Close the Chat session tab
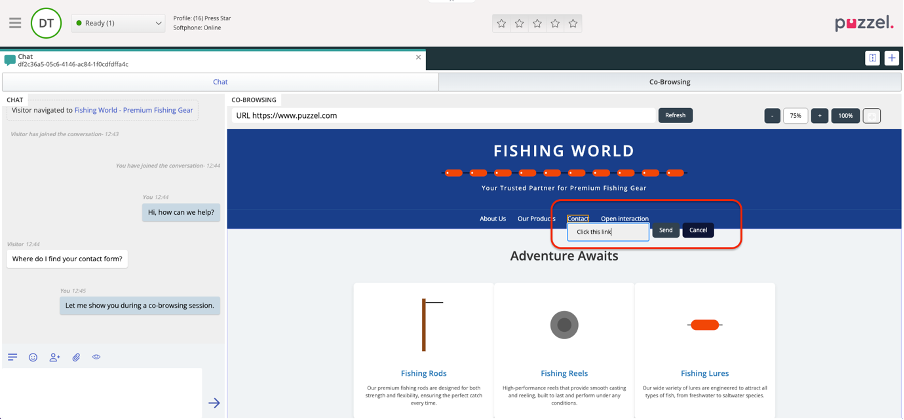 pyautogui.click(x=418, y=59)
